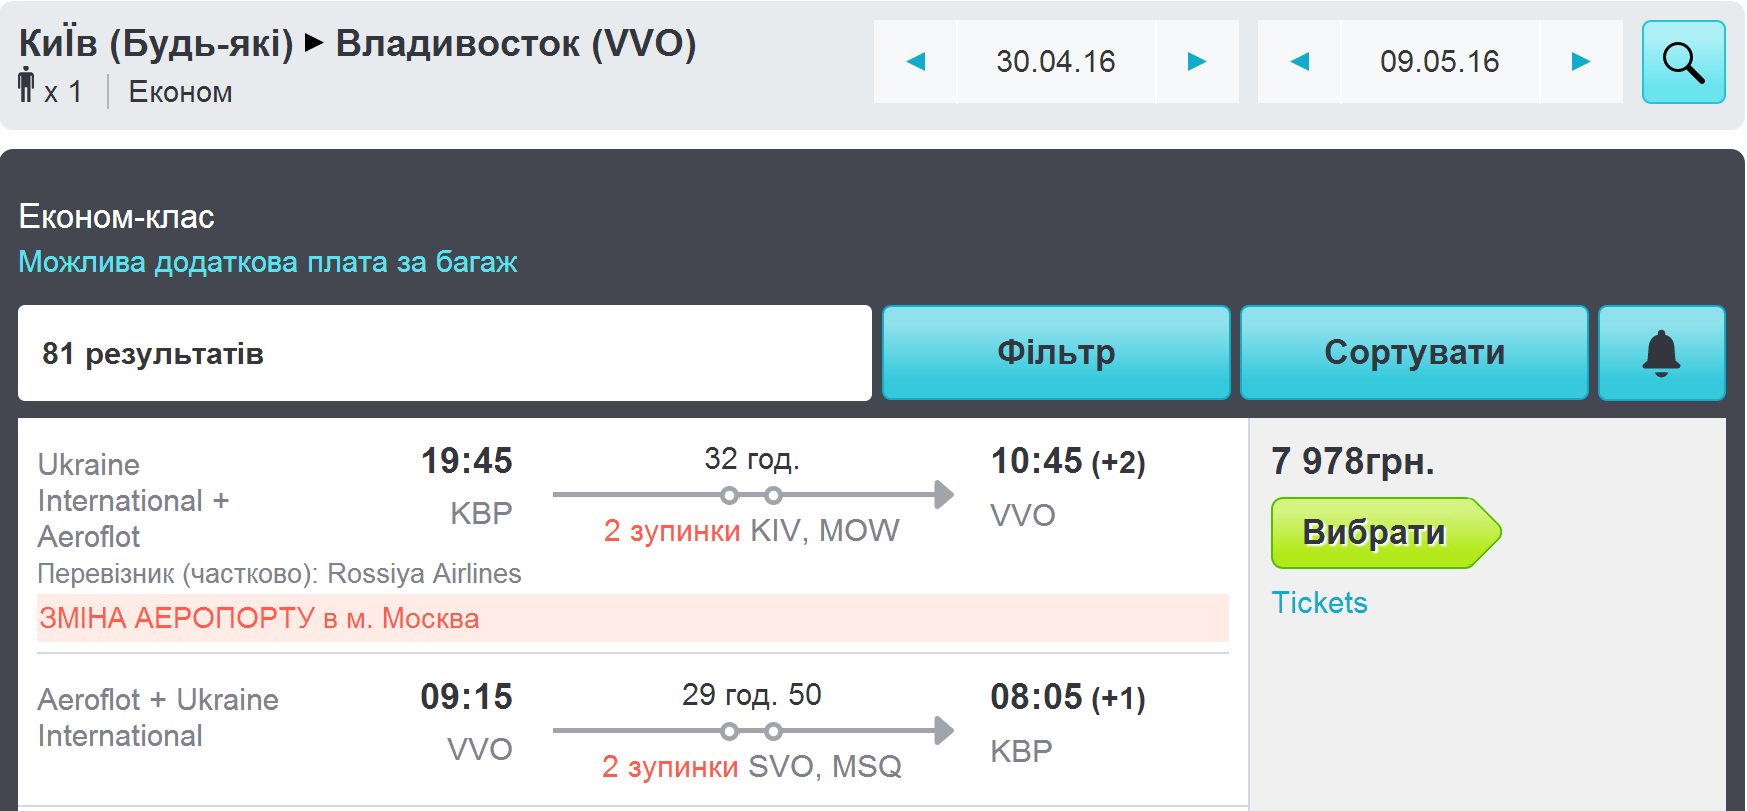Click the baggage fee notice link
The width and height of the screenshot is (1747, 811).
click(x=268, y=262)
